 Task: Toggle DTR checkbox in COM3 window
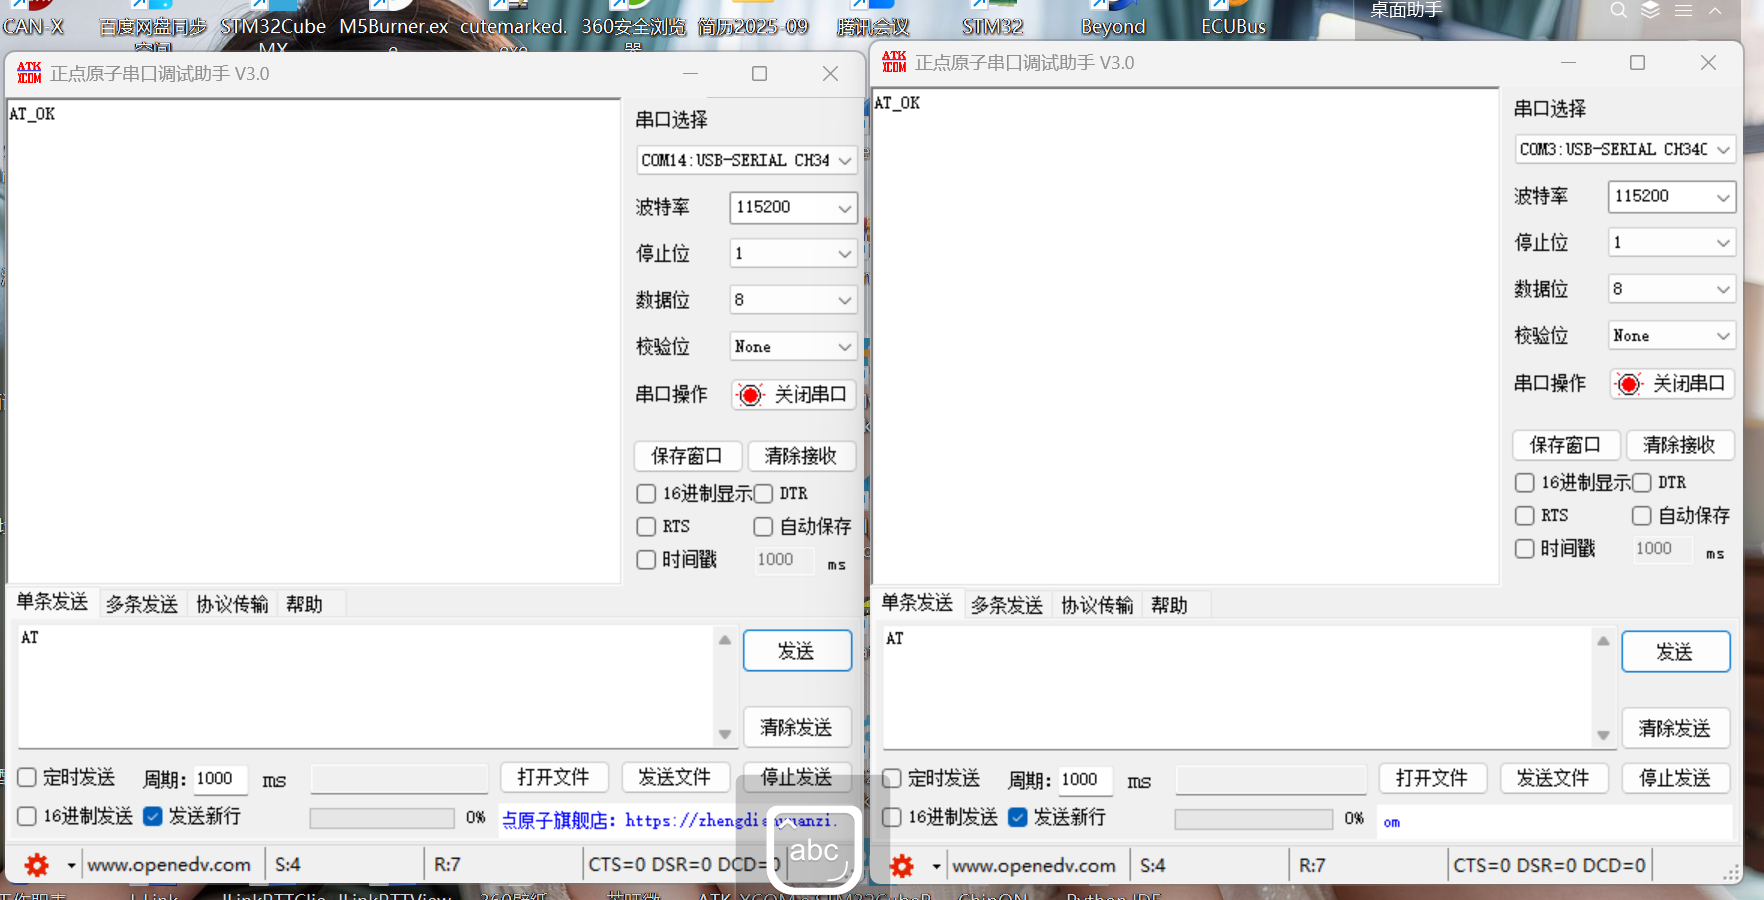coord(1642,483)
